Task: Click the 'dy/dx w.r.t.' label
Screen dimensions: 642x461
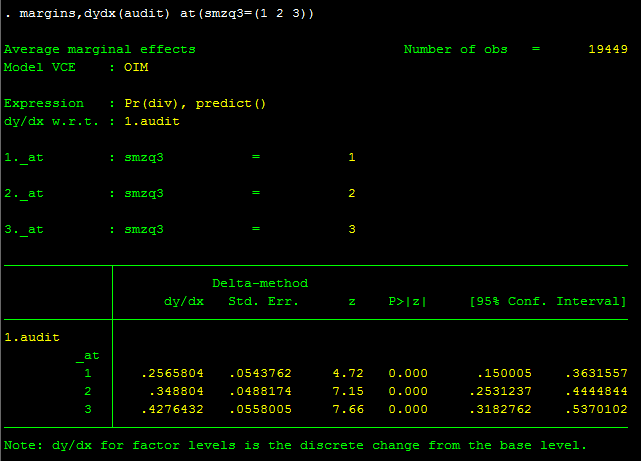Action: point(51,122)
